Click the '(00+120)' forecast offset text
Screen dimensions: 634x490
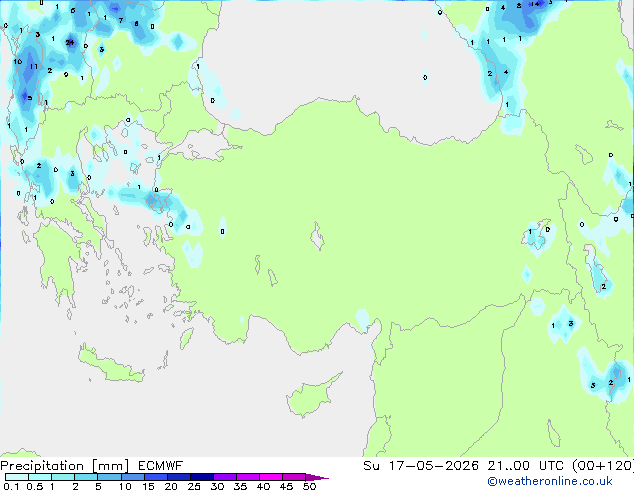(x=602, y=466)
